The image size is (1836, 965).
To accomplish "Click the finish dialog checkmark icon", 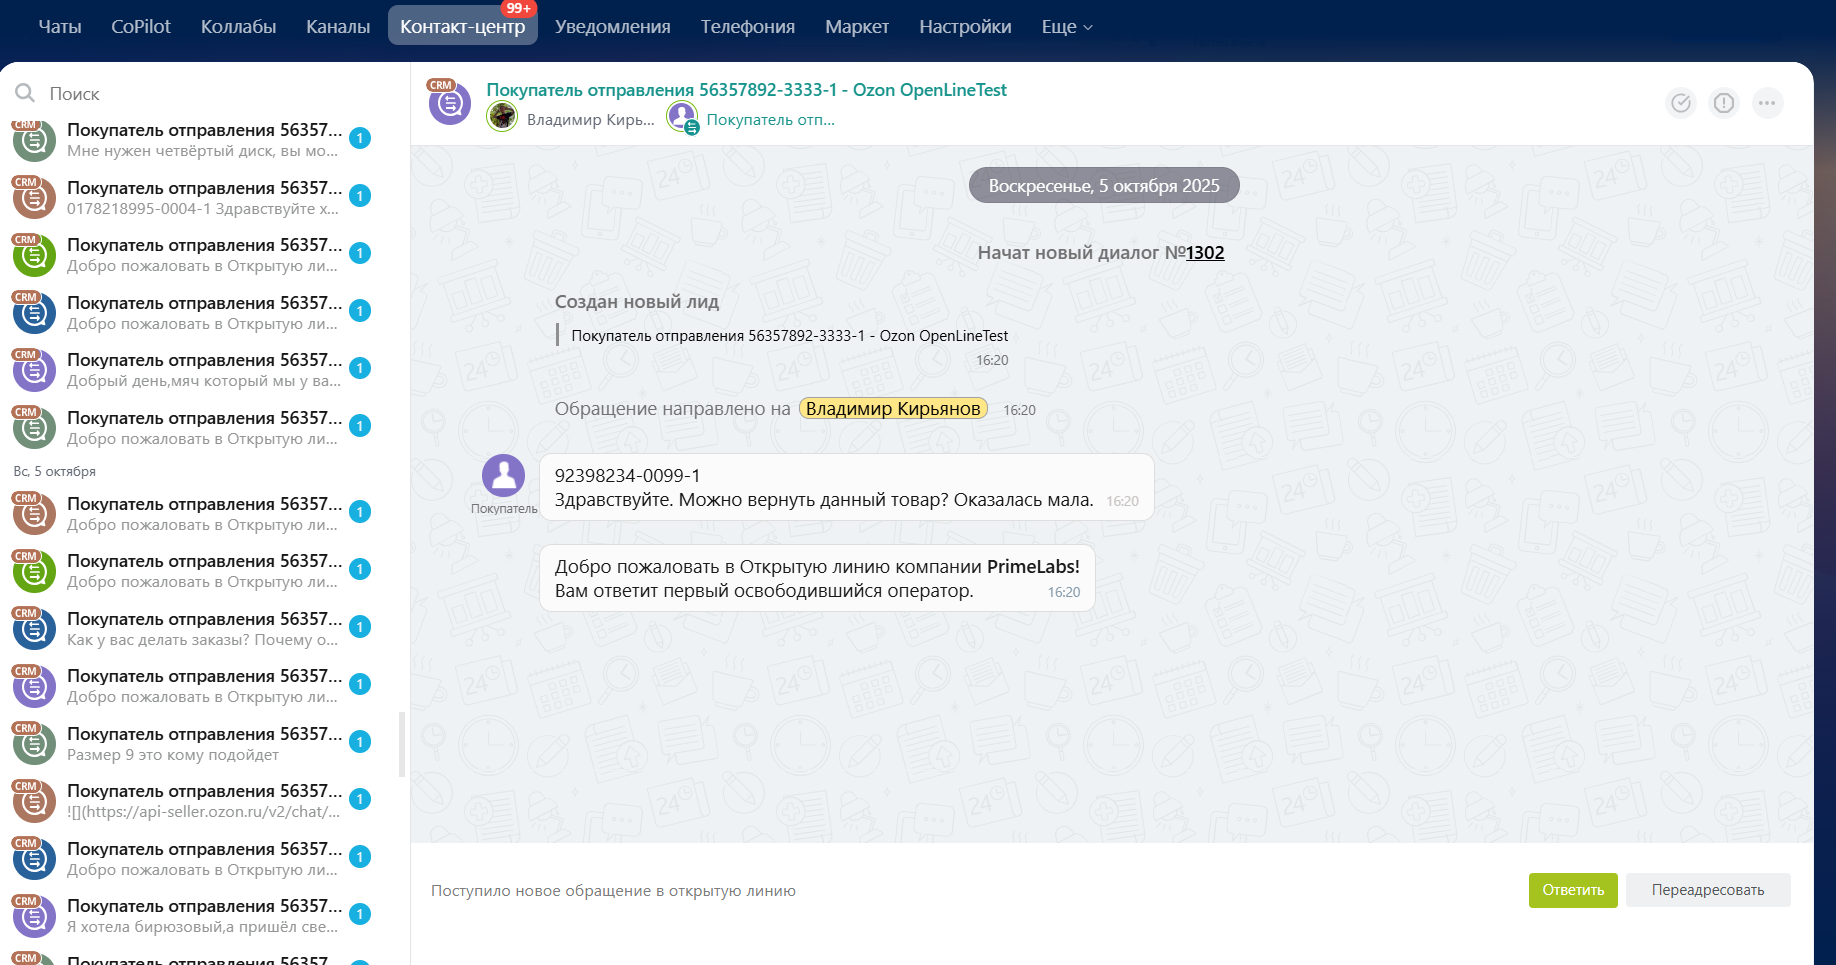I will click(1681, 103).
